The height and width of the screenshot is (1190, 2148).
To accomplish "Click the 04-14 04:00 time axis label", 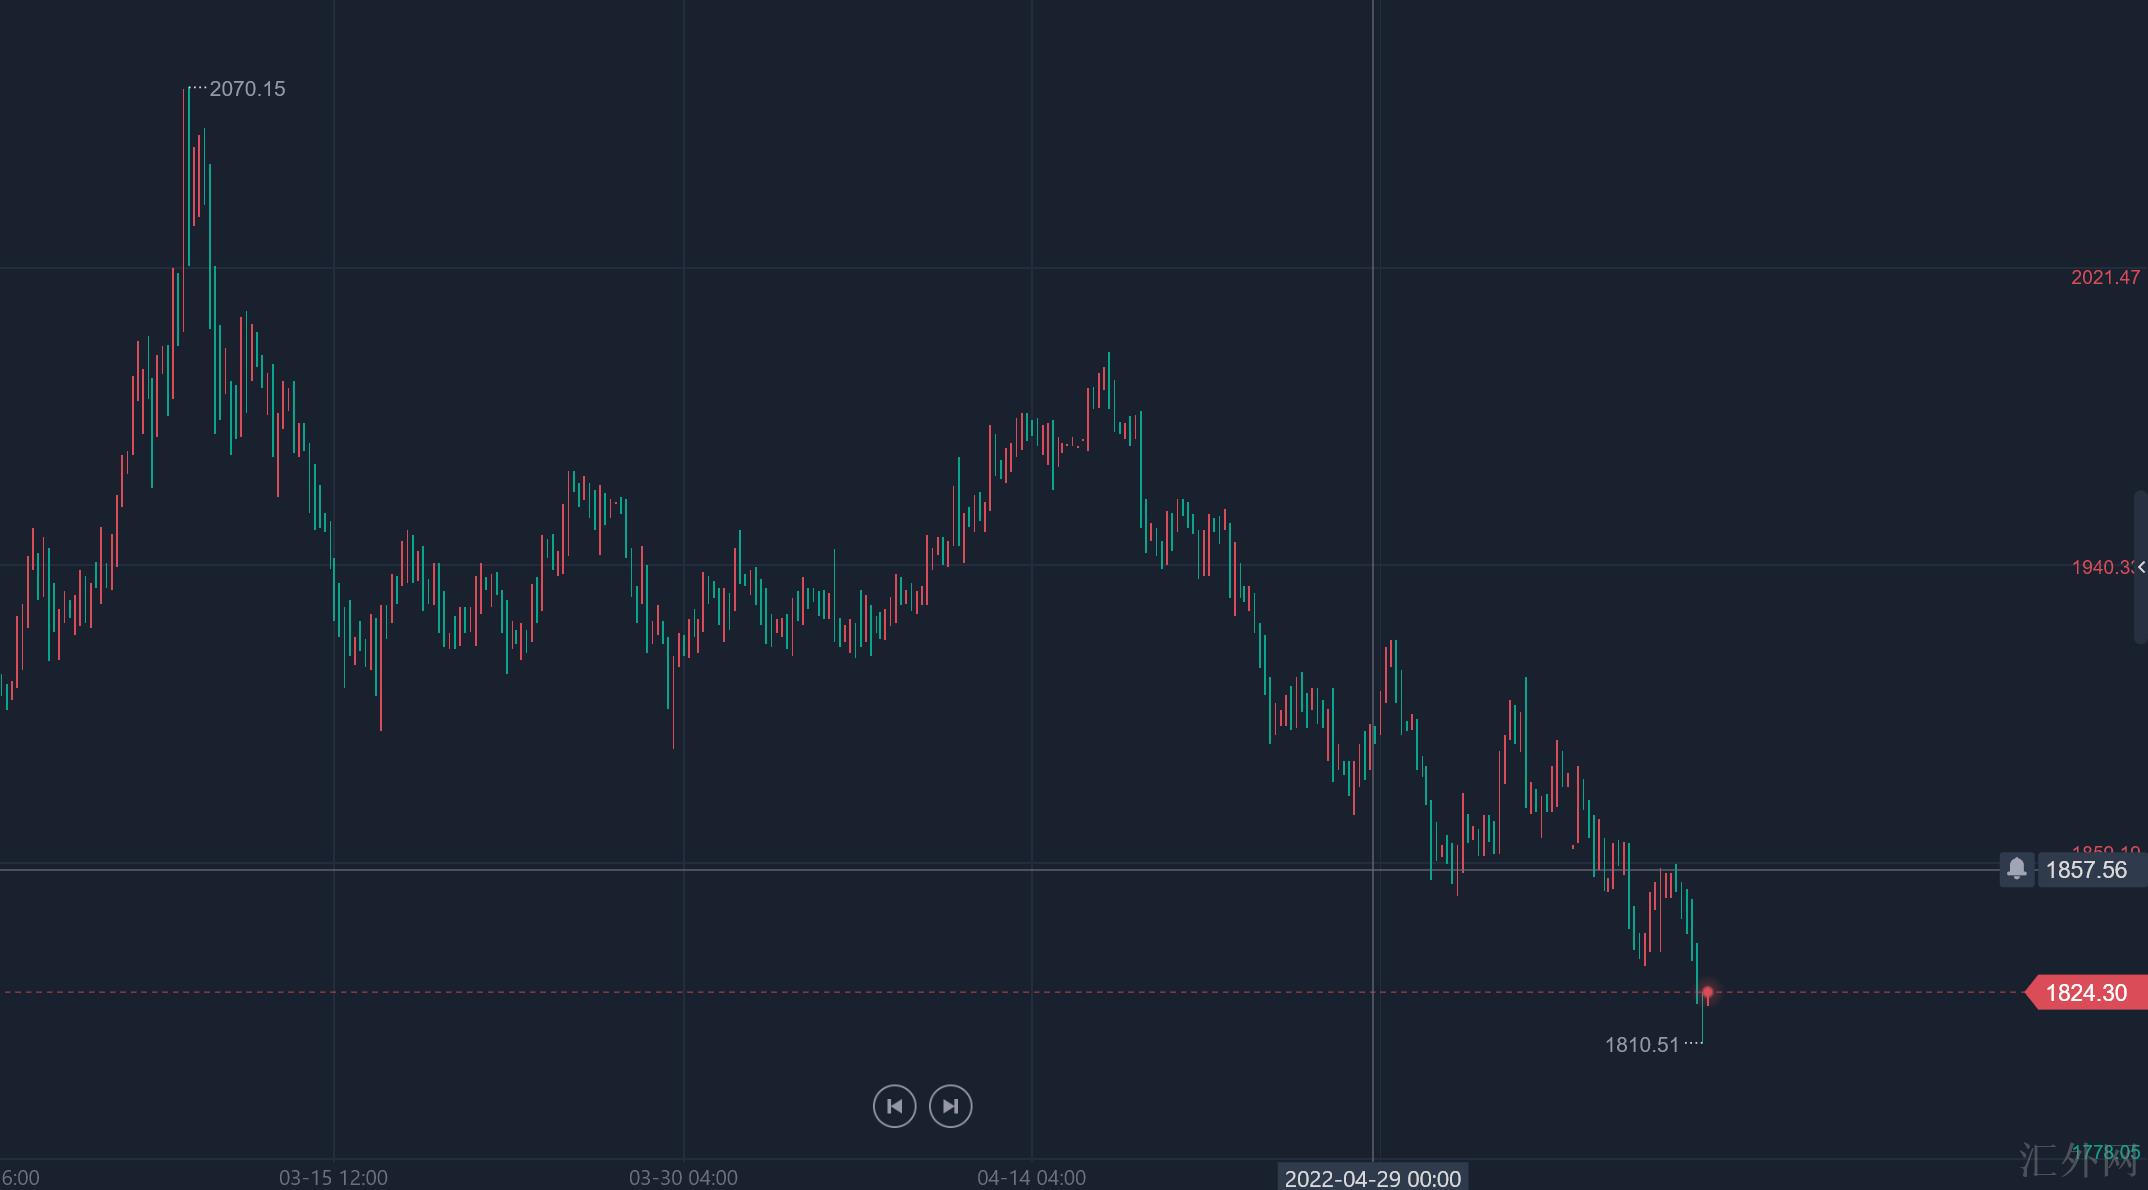I will (1031, 1178).
